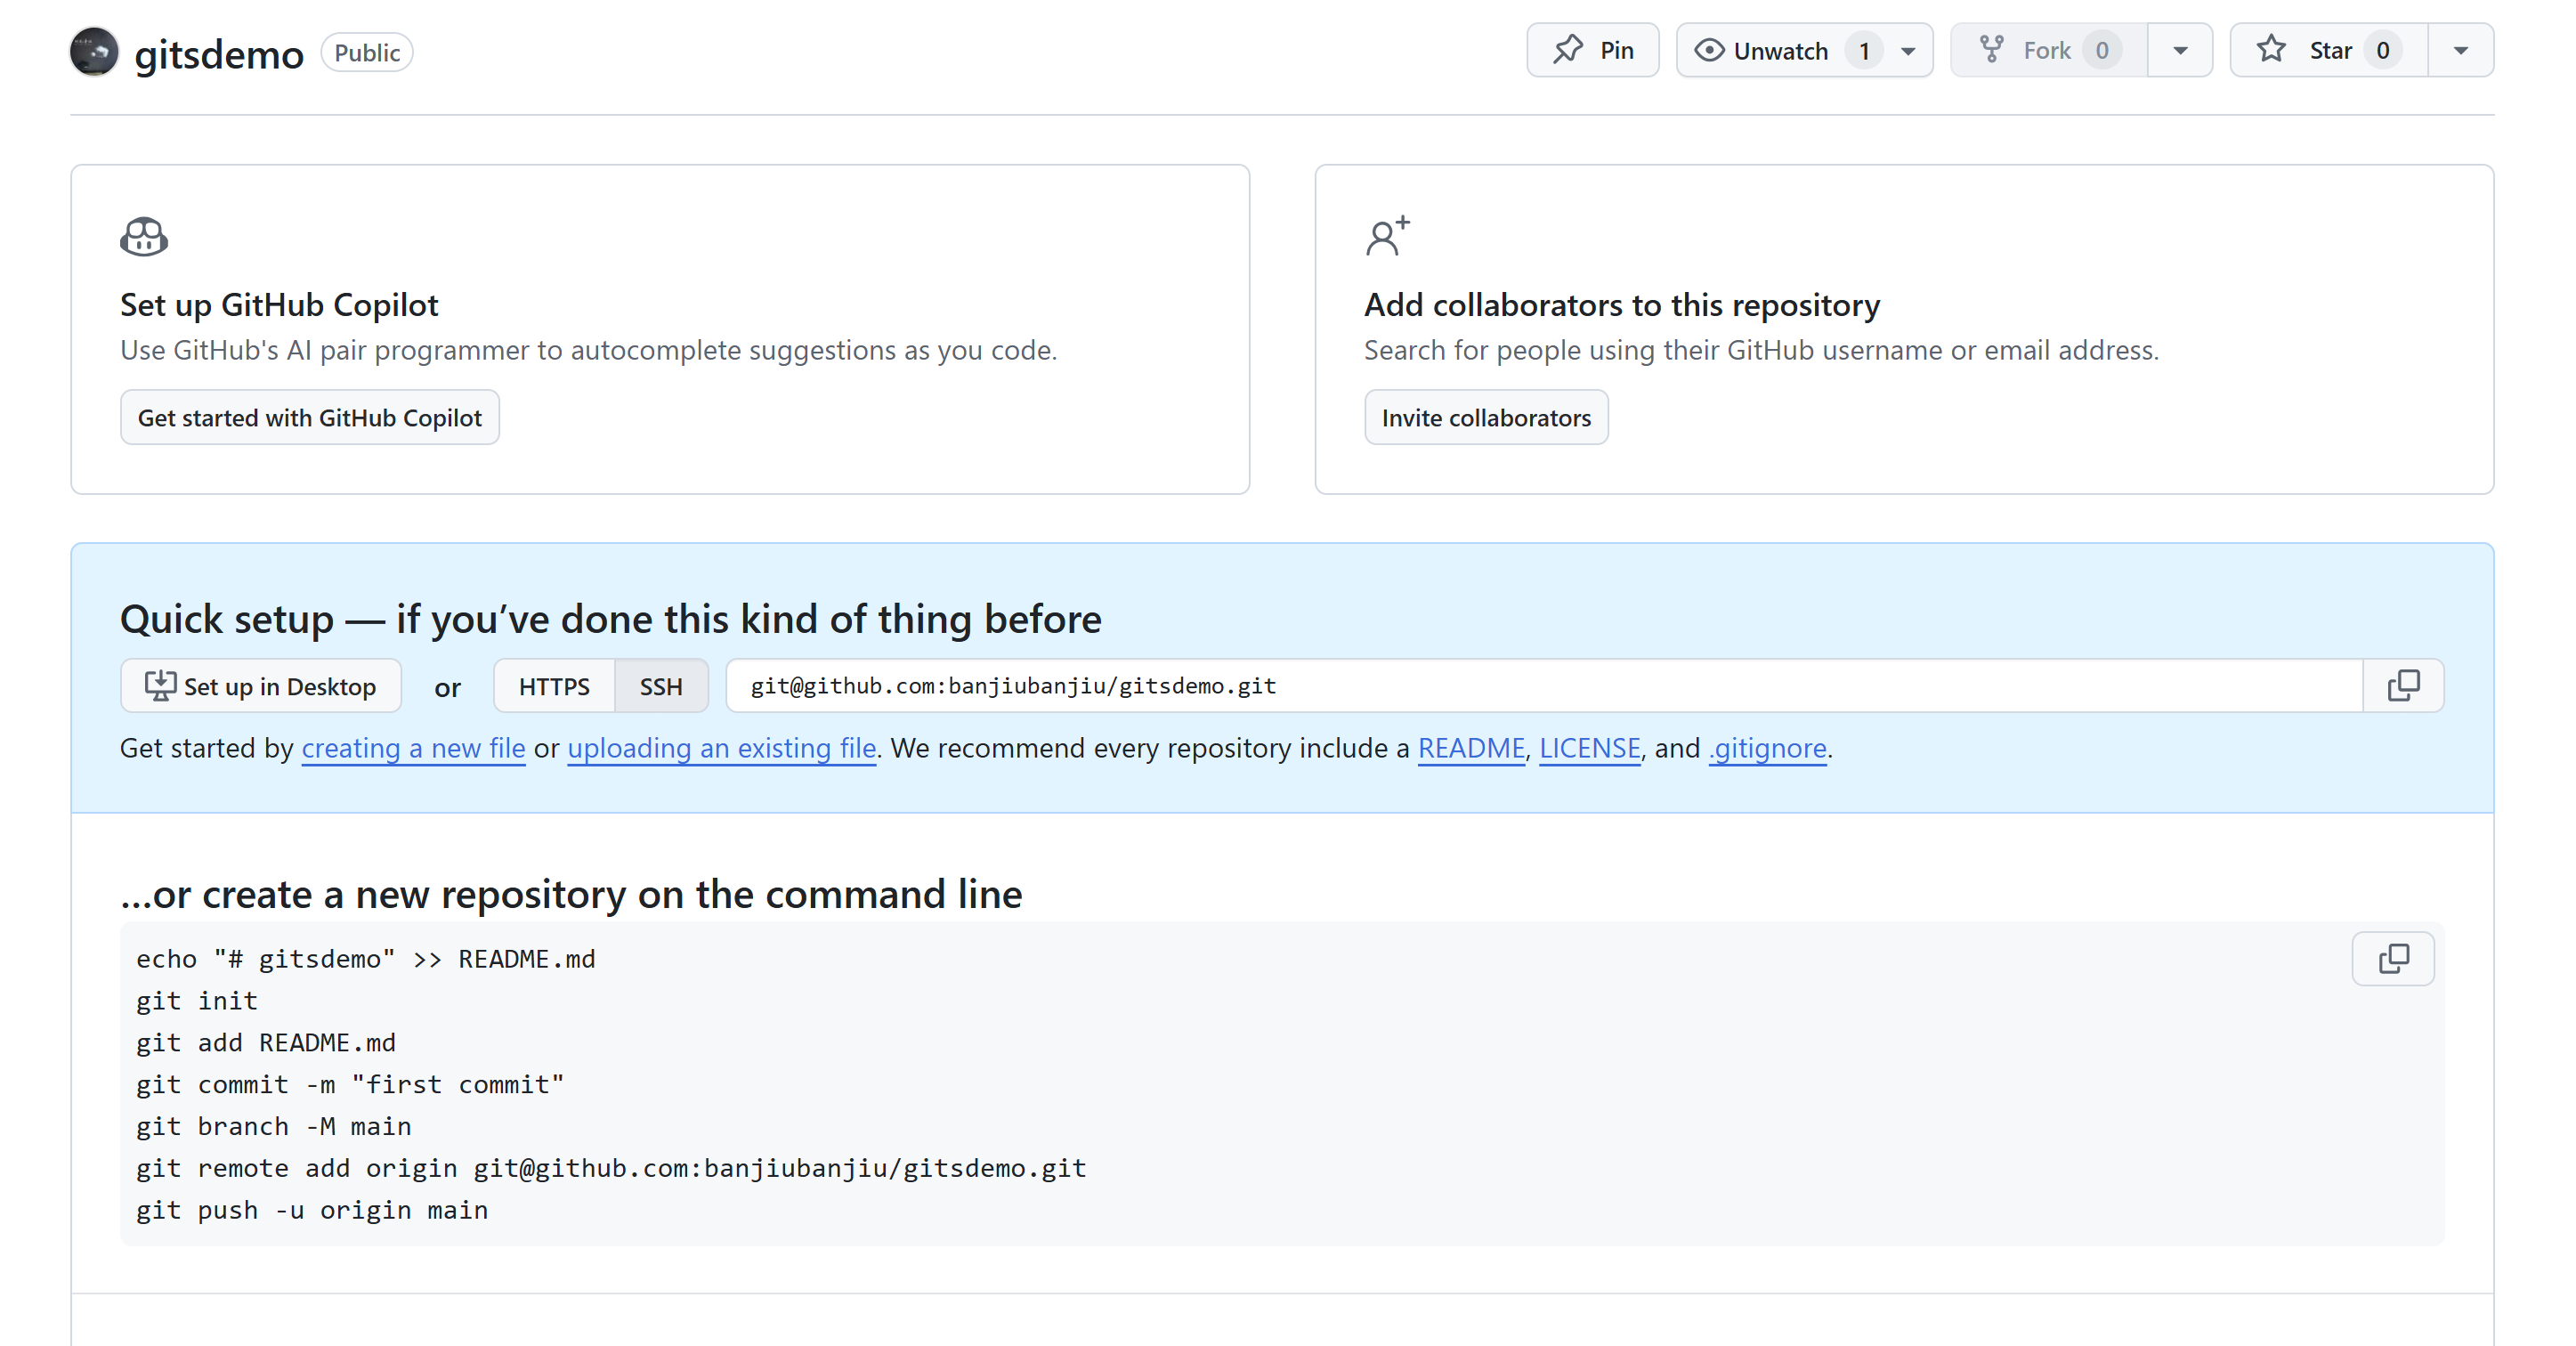Click Add collaborators to this repository heading
The width and height of the screenshot is (2576, 1346).
[1622, 305]
